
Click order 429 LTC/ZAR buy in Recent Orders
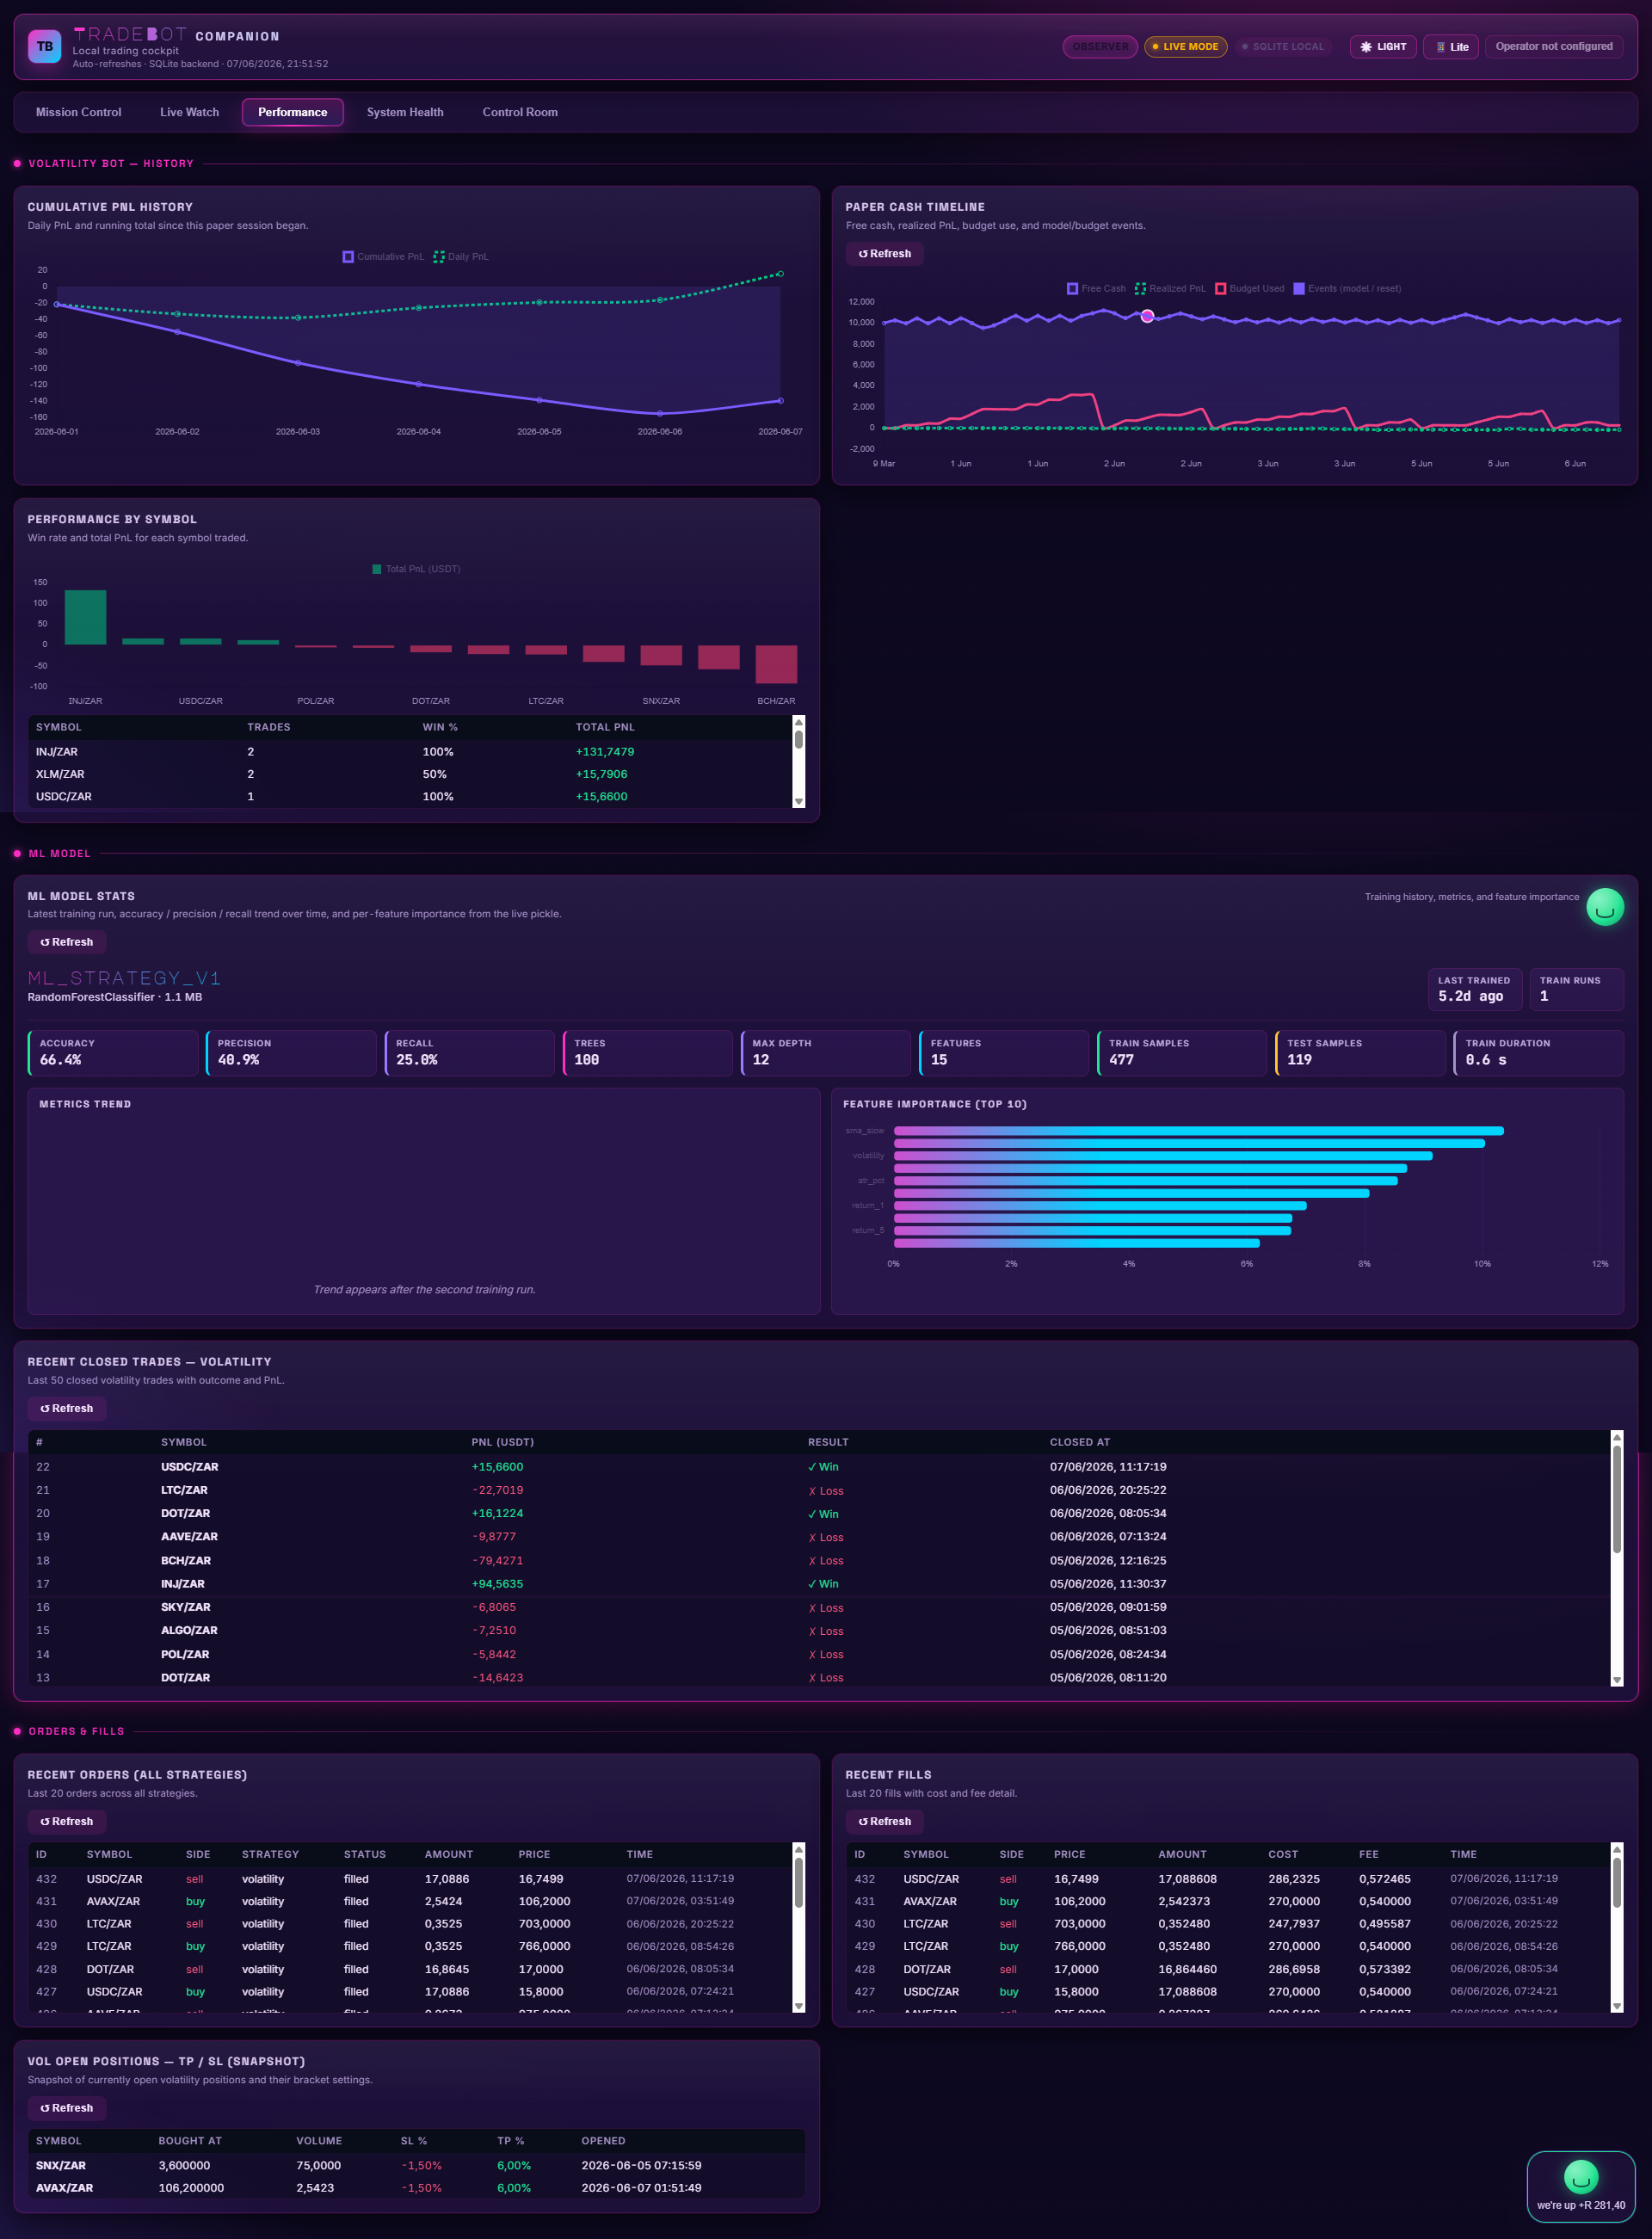(410, 1946)
